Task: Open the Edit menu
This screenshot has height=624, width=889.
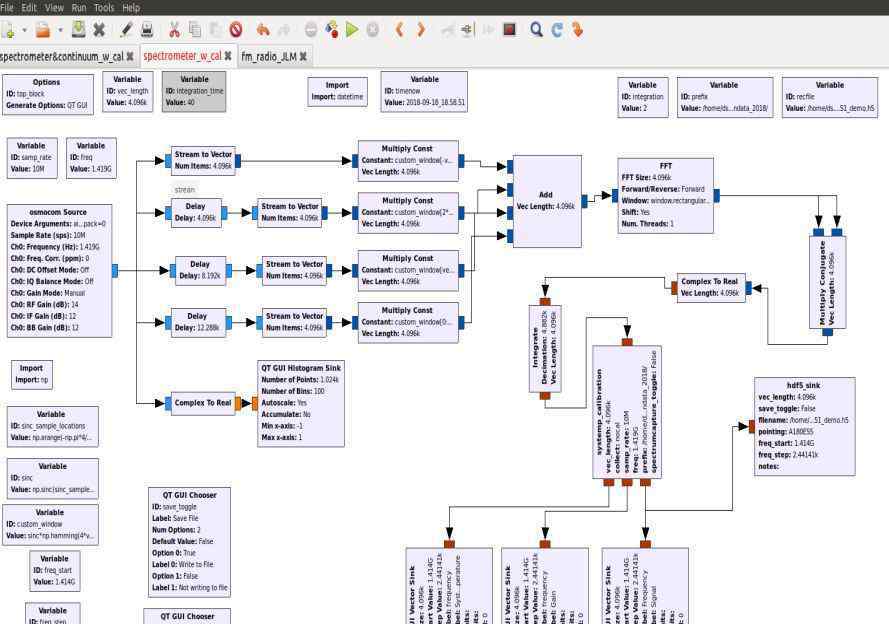Action: 29,7
